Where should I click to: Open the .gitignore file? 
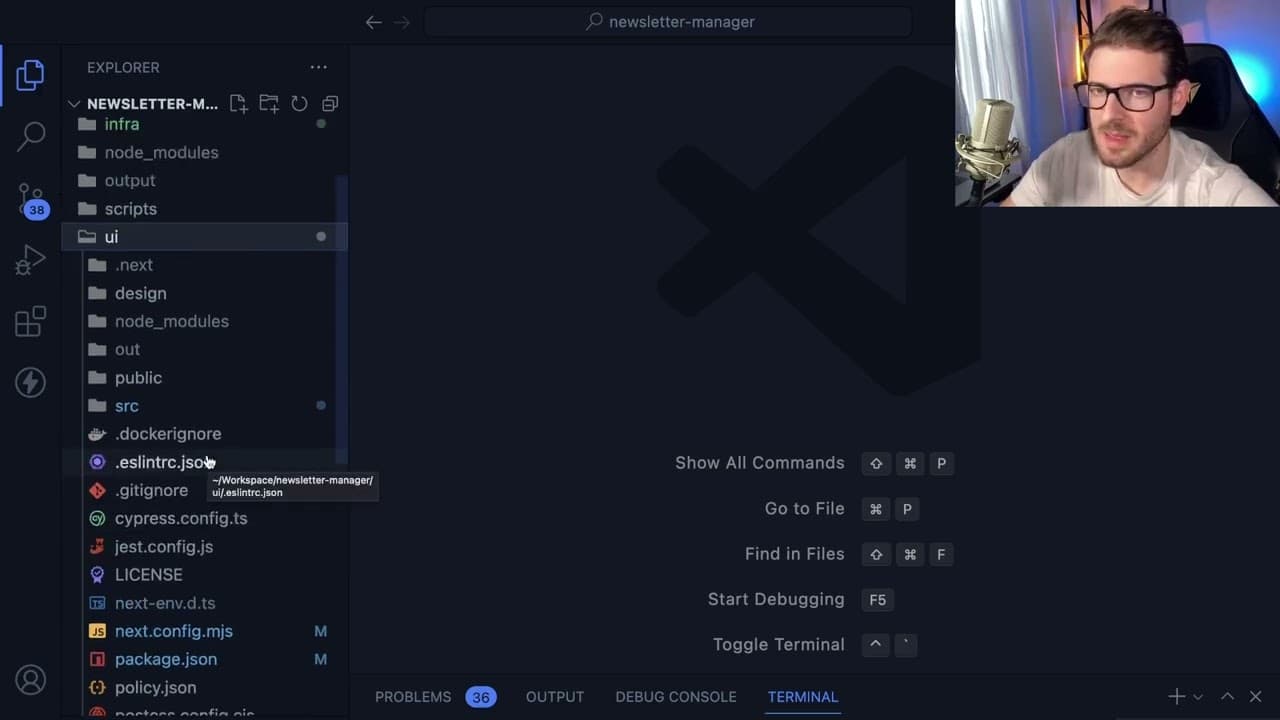point(204,490)
